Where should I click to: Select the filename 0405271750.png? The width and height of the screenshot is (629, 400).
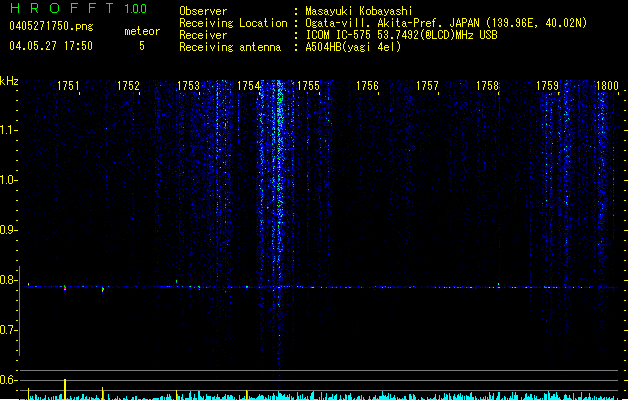pyautogui.click(x=51, y=26)
